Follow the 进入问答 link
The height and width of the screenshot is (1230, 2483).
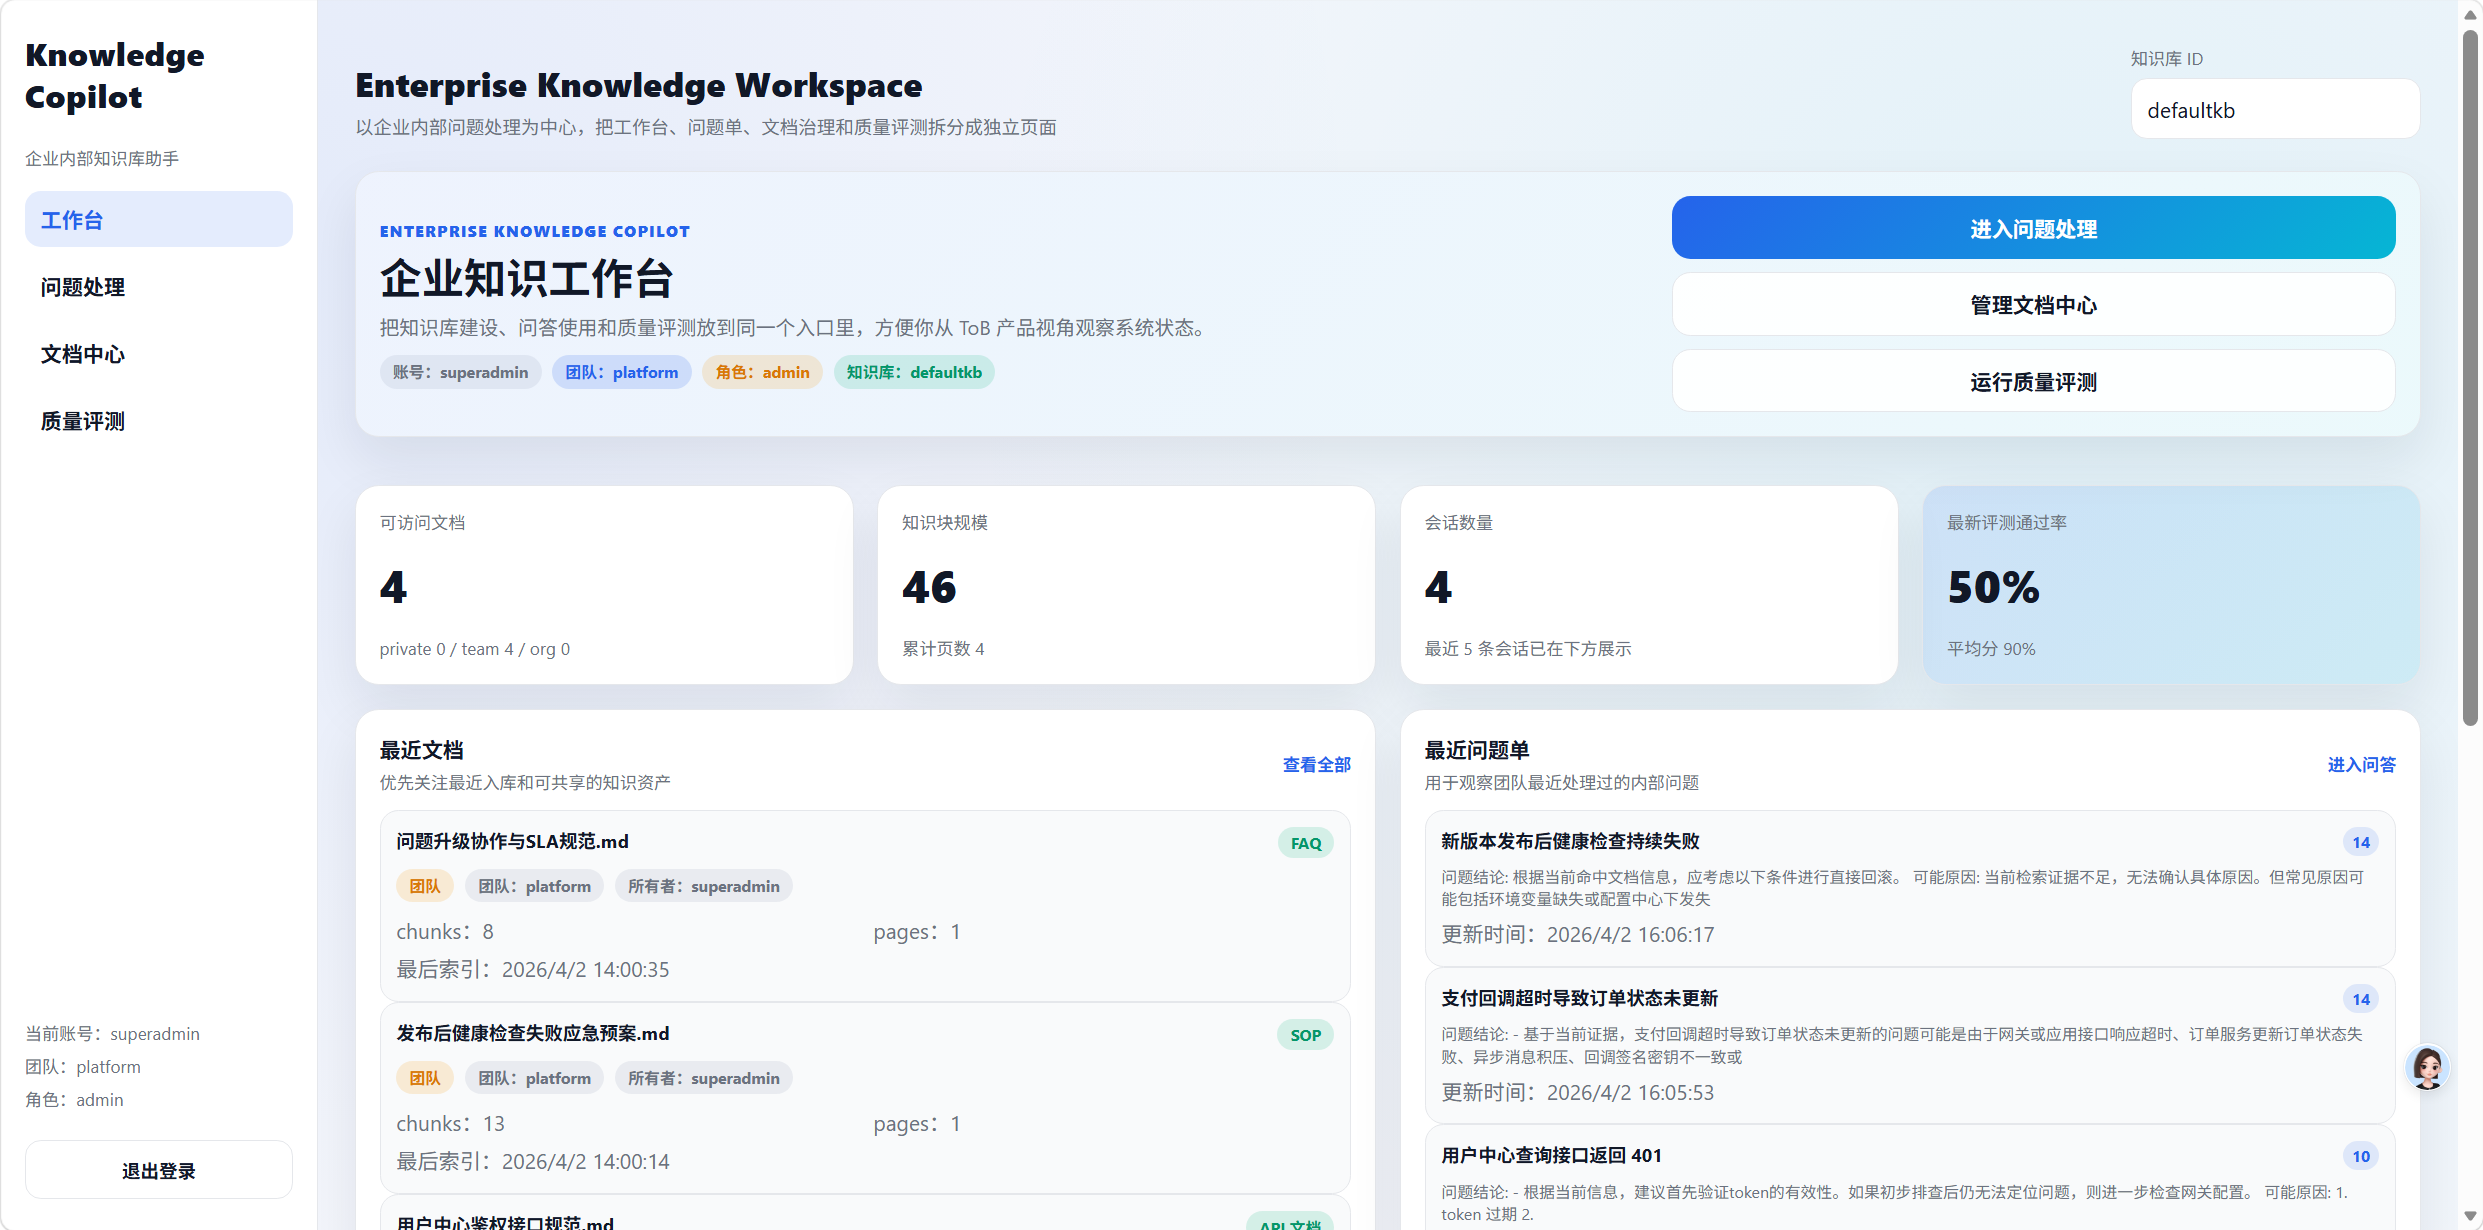coord(2361,765)
